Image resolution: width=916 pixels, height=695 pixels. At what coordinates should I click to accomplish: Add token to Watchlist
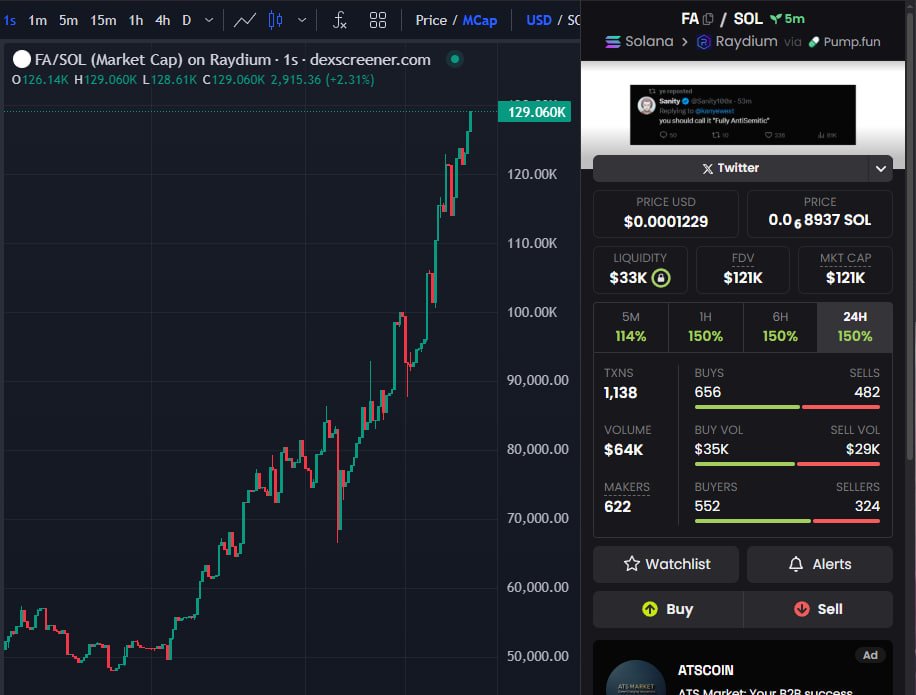pyautogui.click(x=666, y=564)
